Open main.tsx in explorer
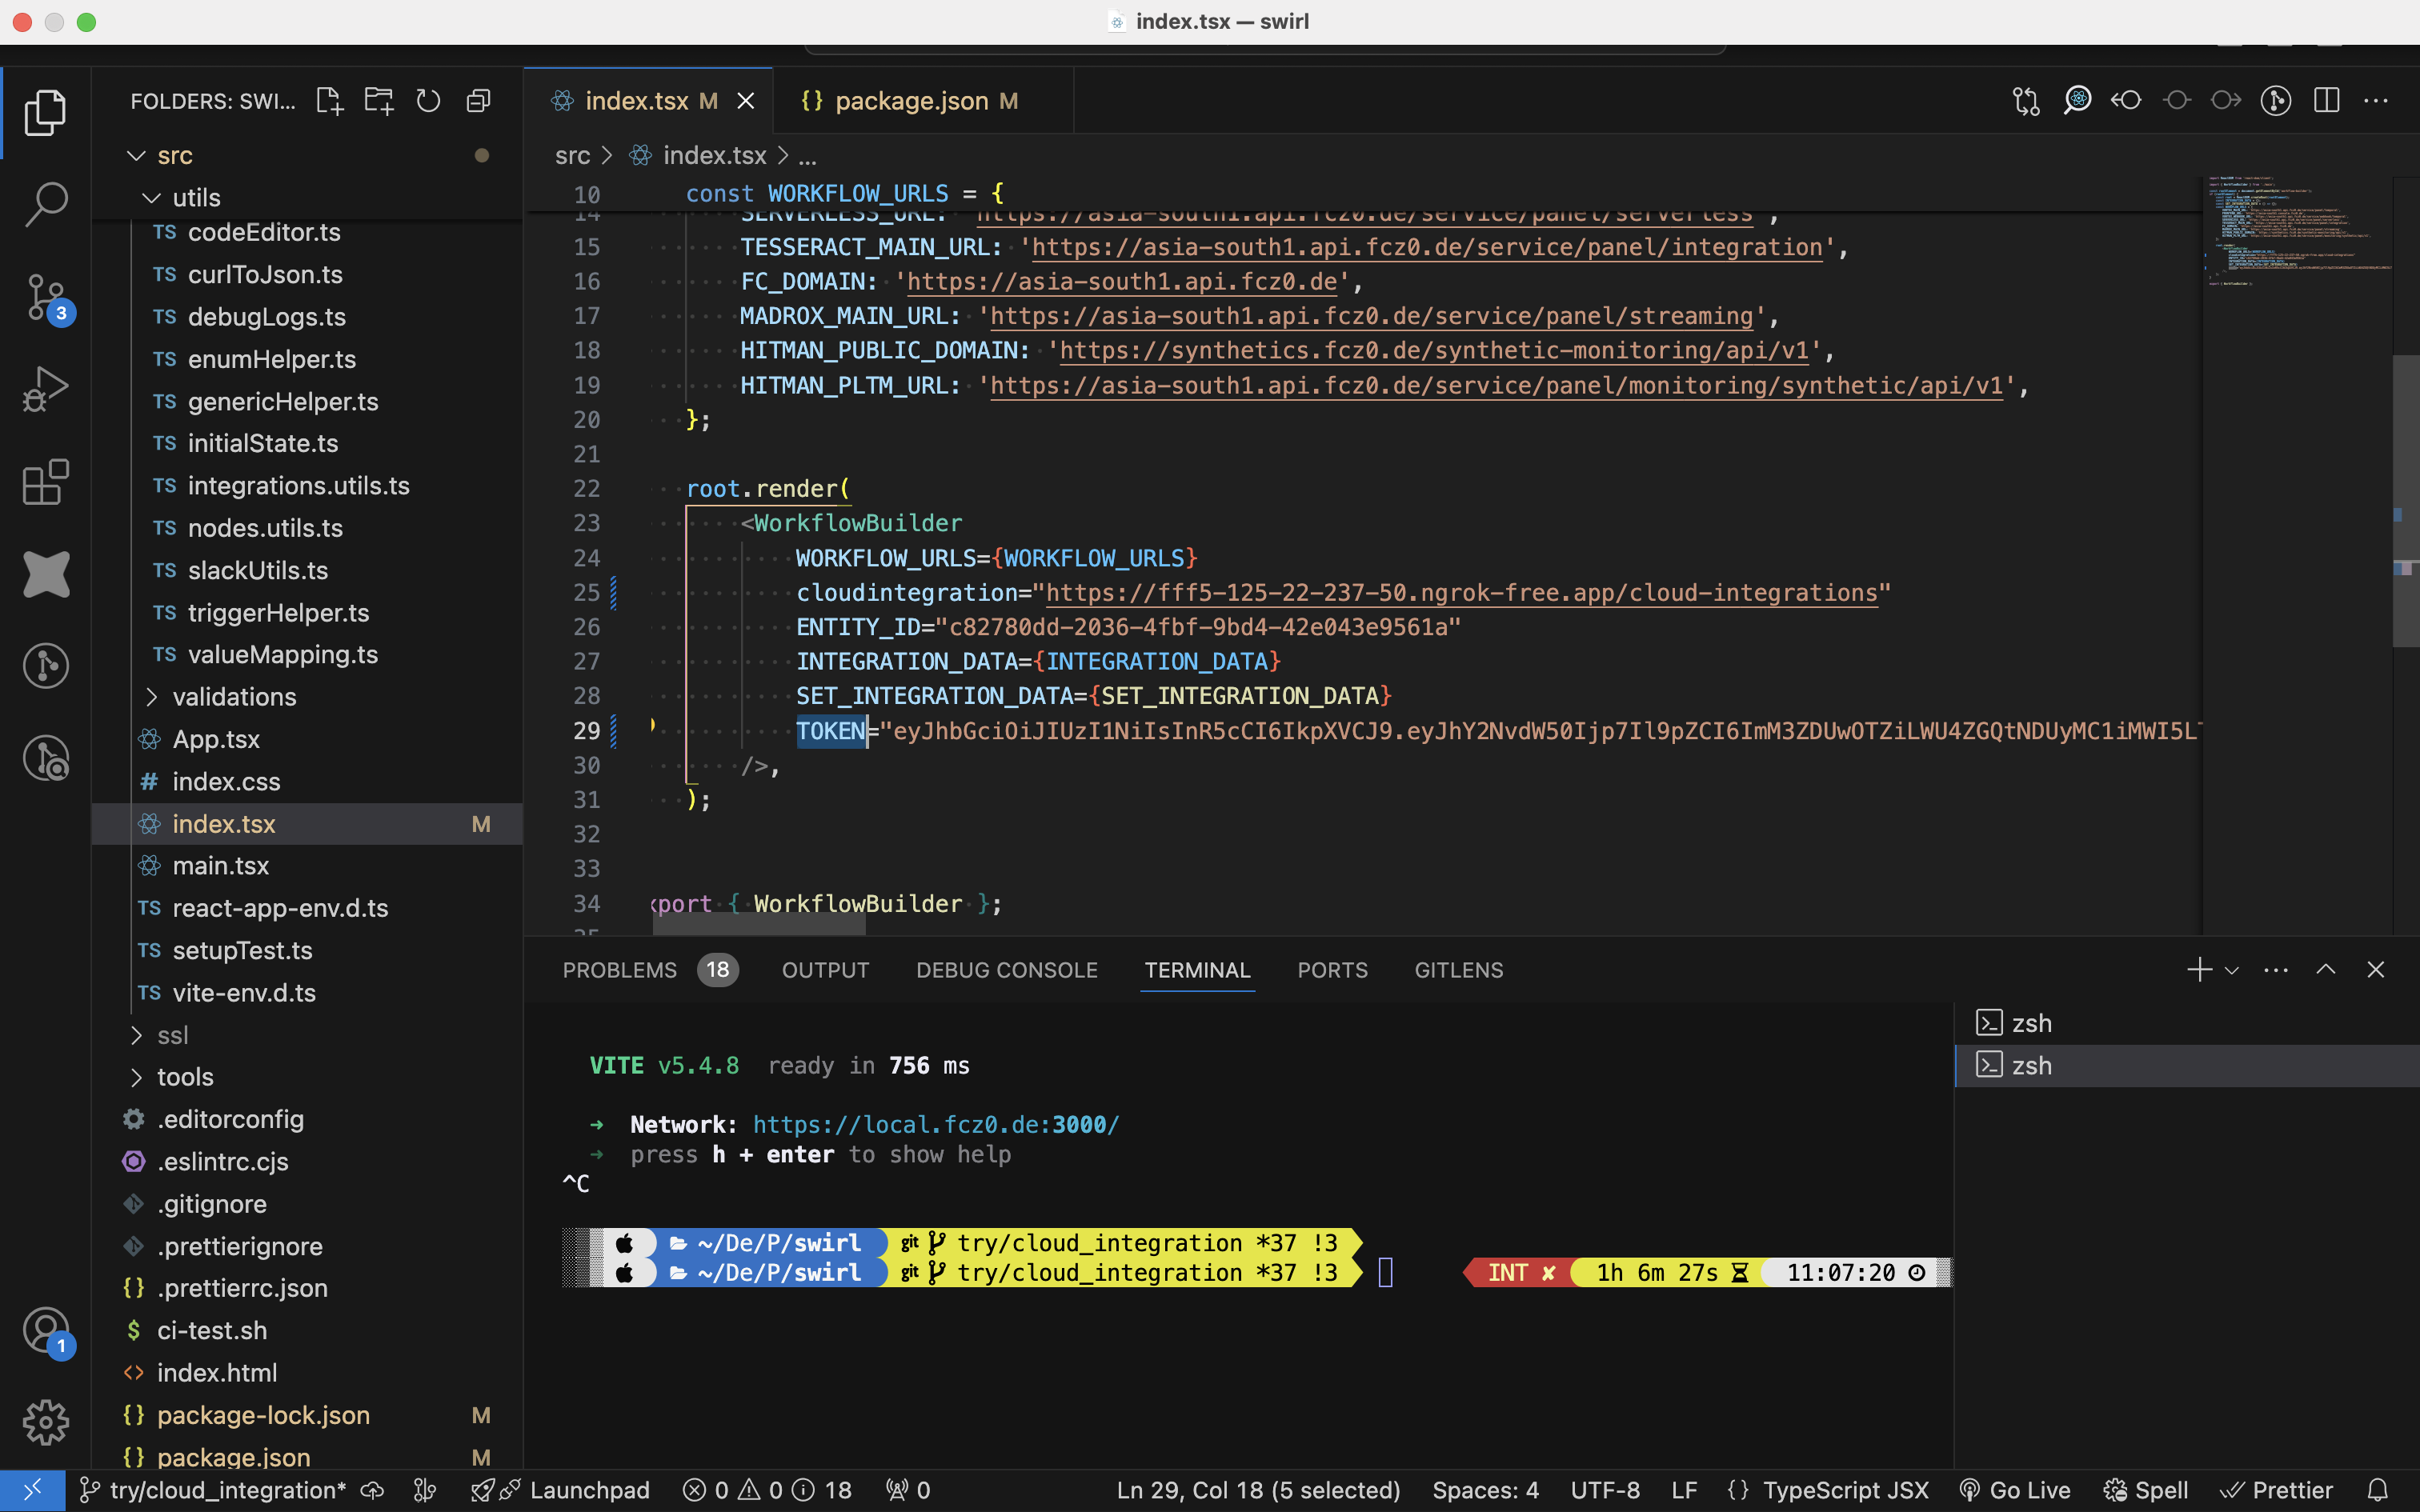 point(307,866)
